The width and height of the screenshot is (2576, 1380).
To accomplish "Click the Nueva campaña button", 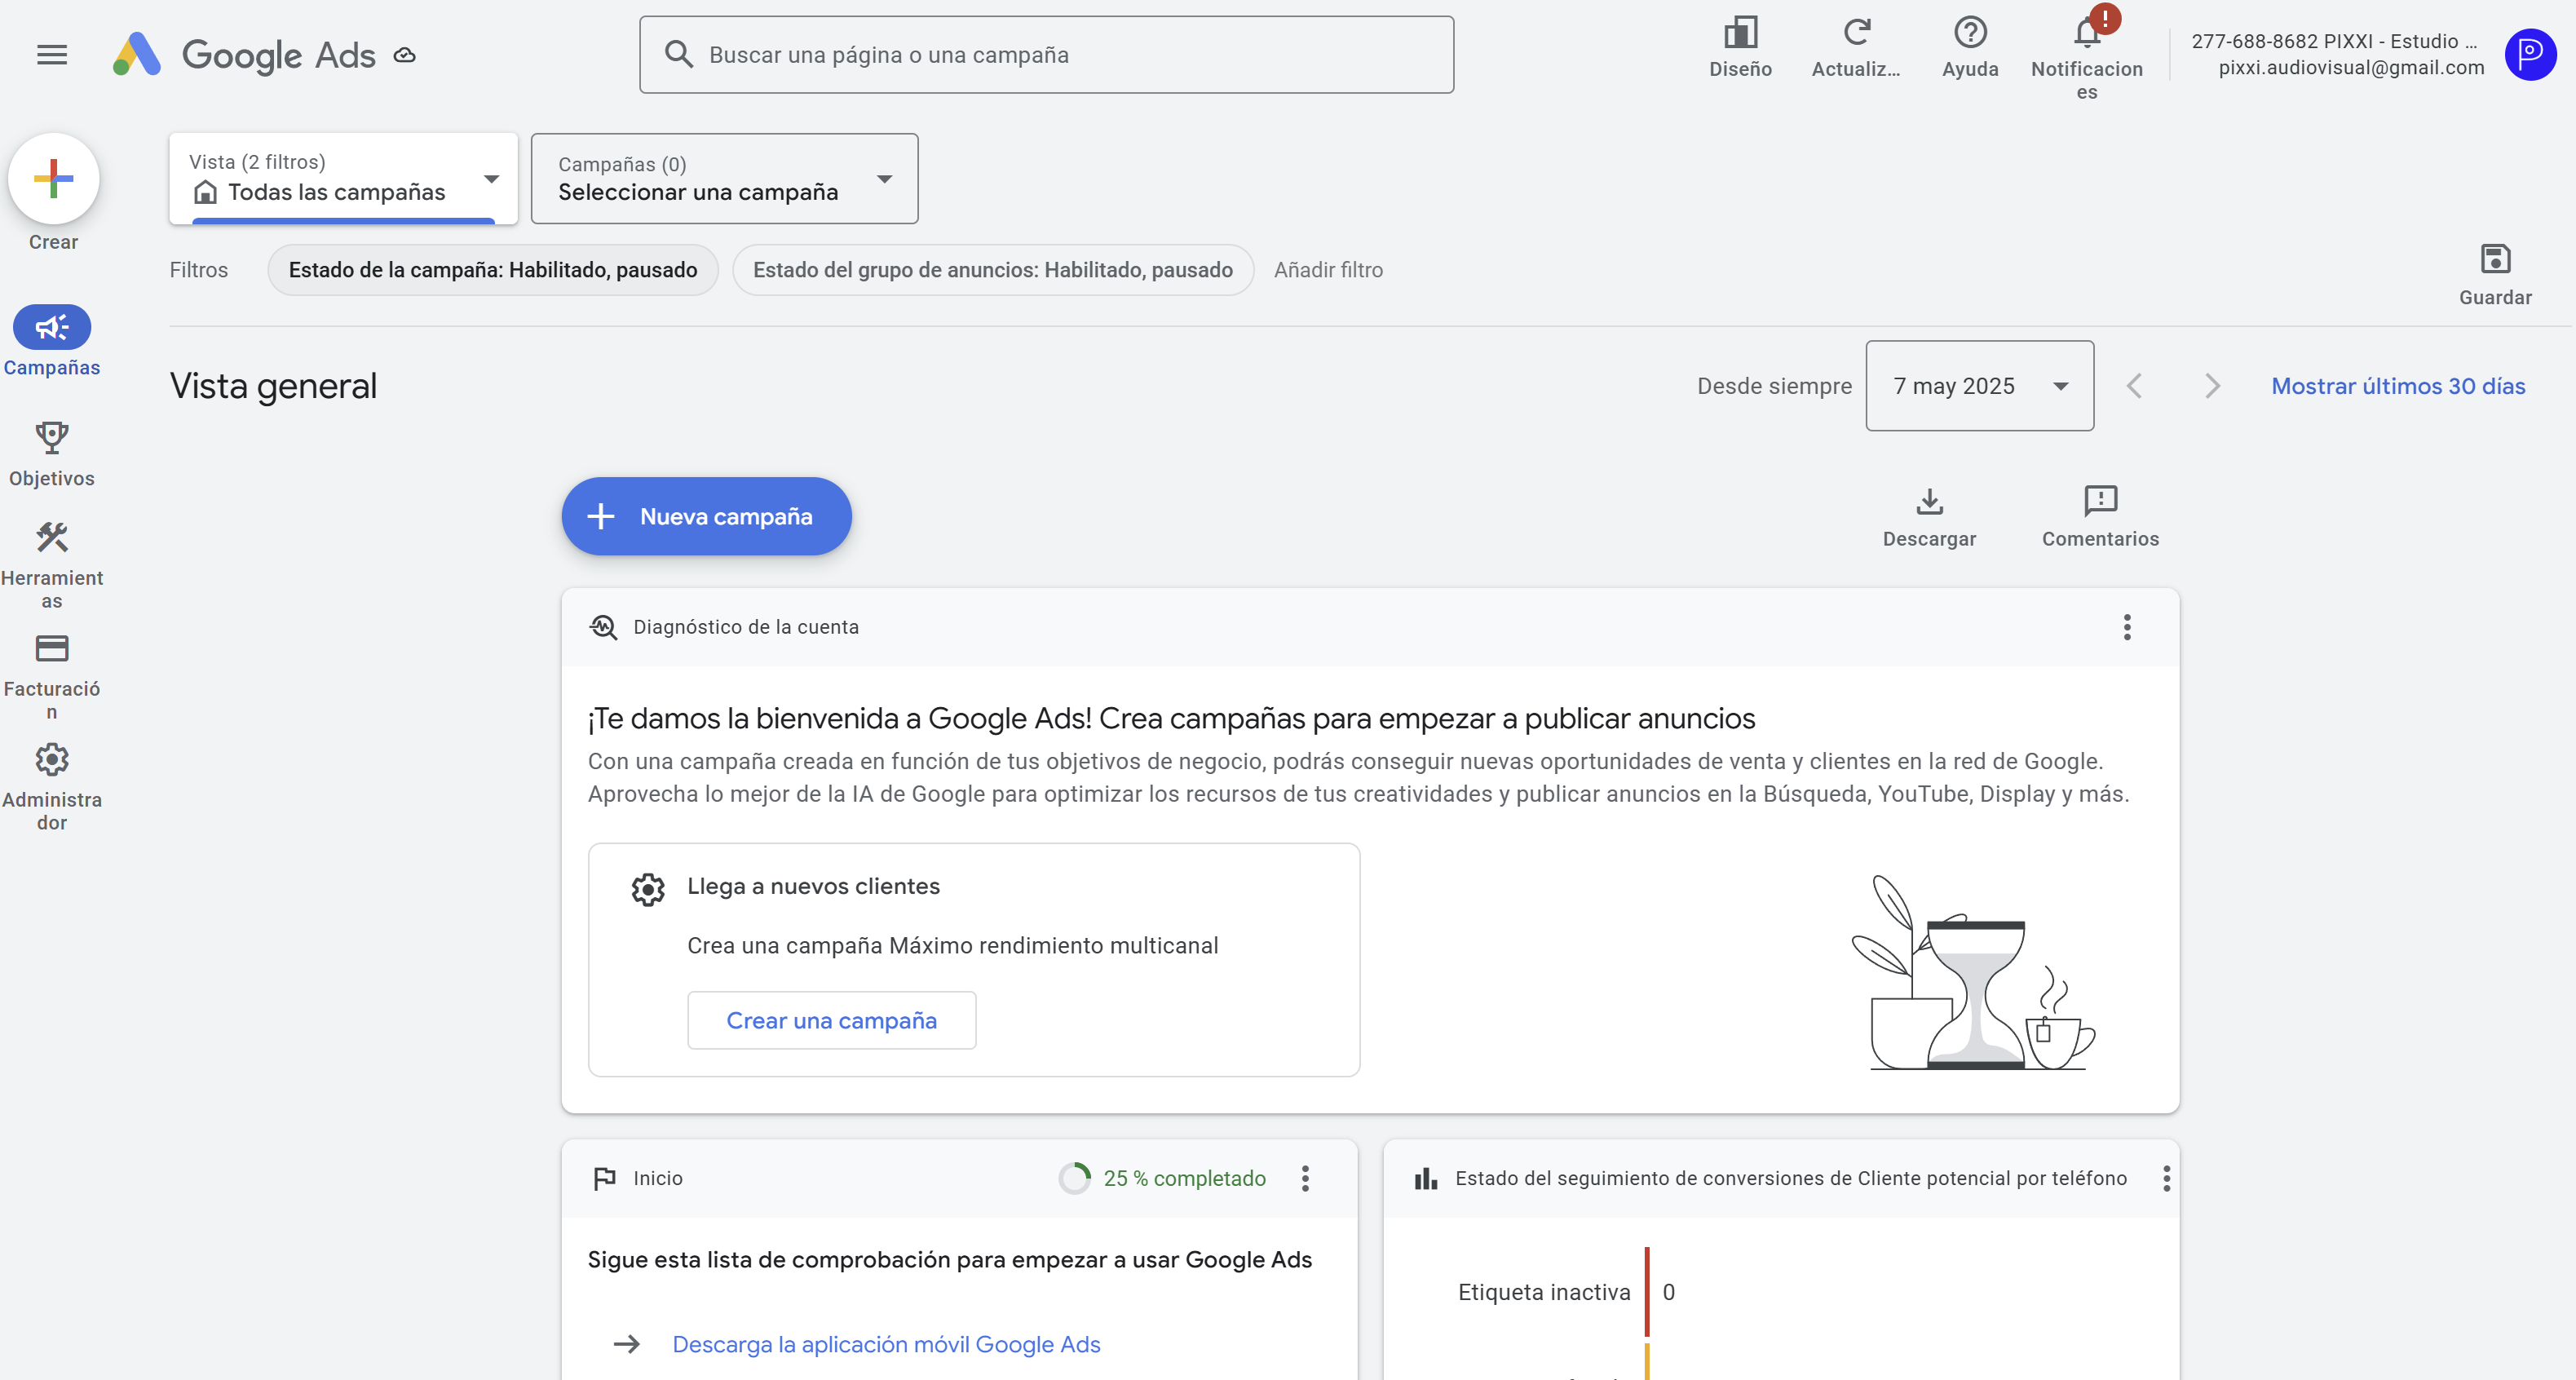I will pyautogui.click(x=706, y=516).
